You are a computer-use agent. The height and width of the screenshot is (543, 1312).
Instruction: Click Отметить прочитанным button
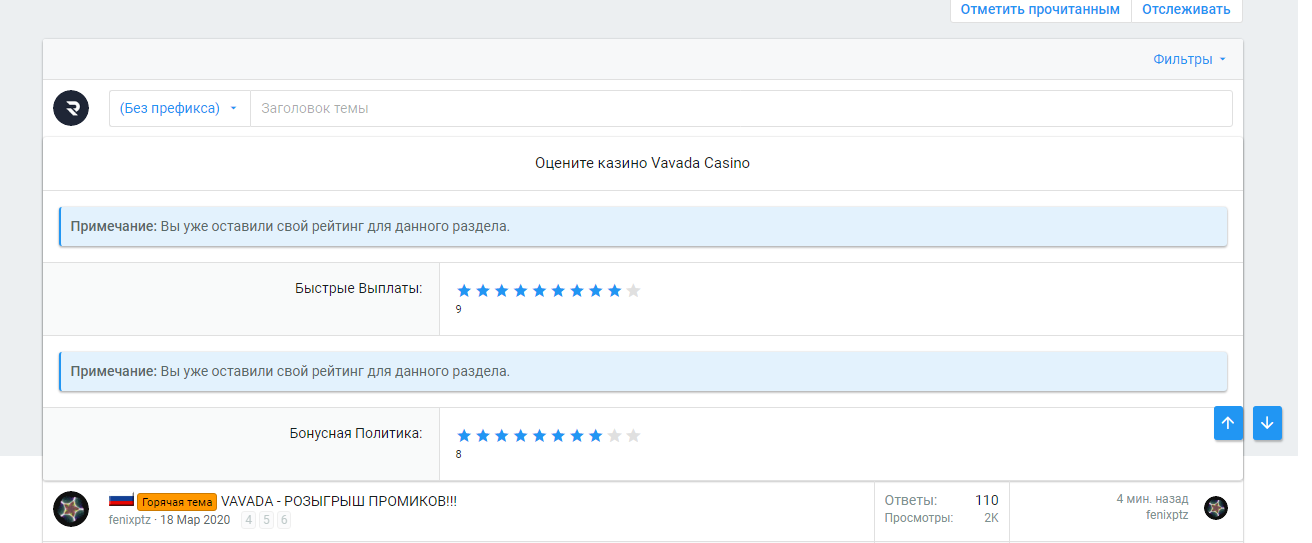[x=1040, y=9]
